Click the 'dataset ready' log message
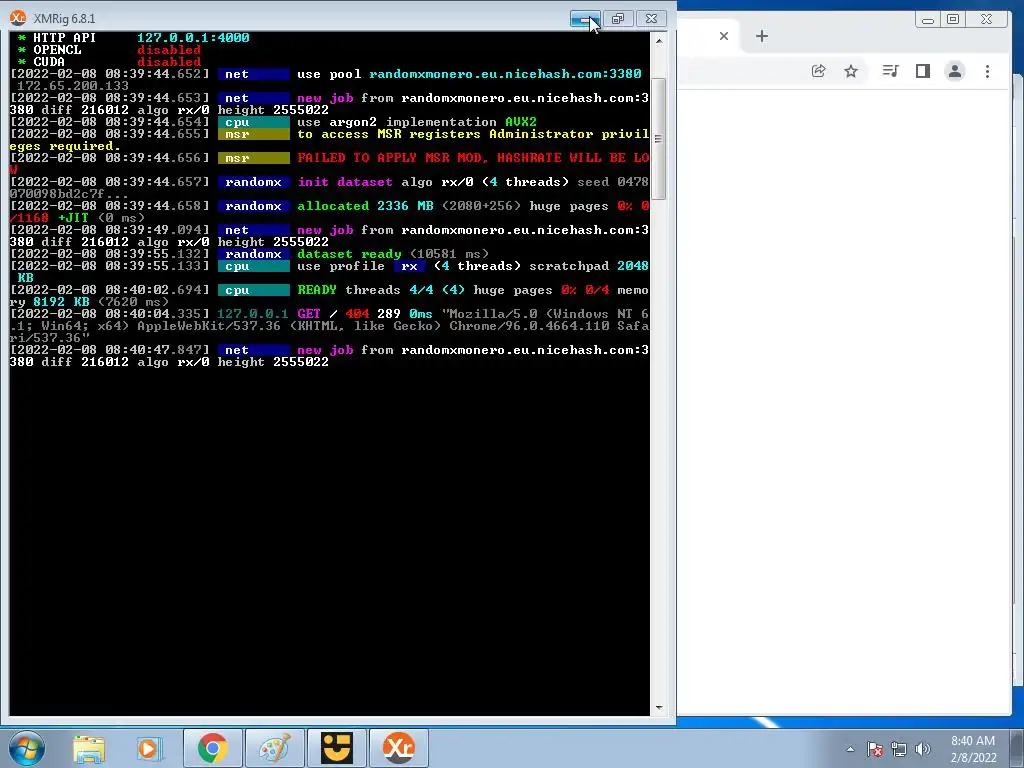This screenshot has width=1024, height=768. coord(349,254)
